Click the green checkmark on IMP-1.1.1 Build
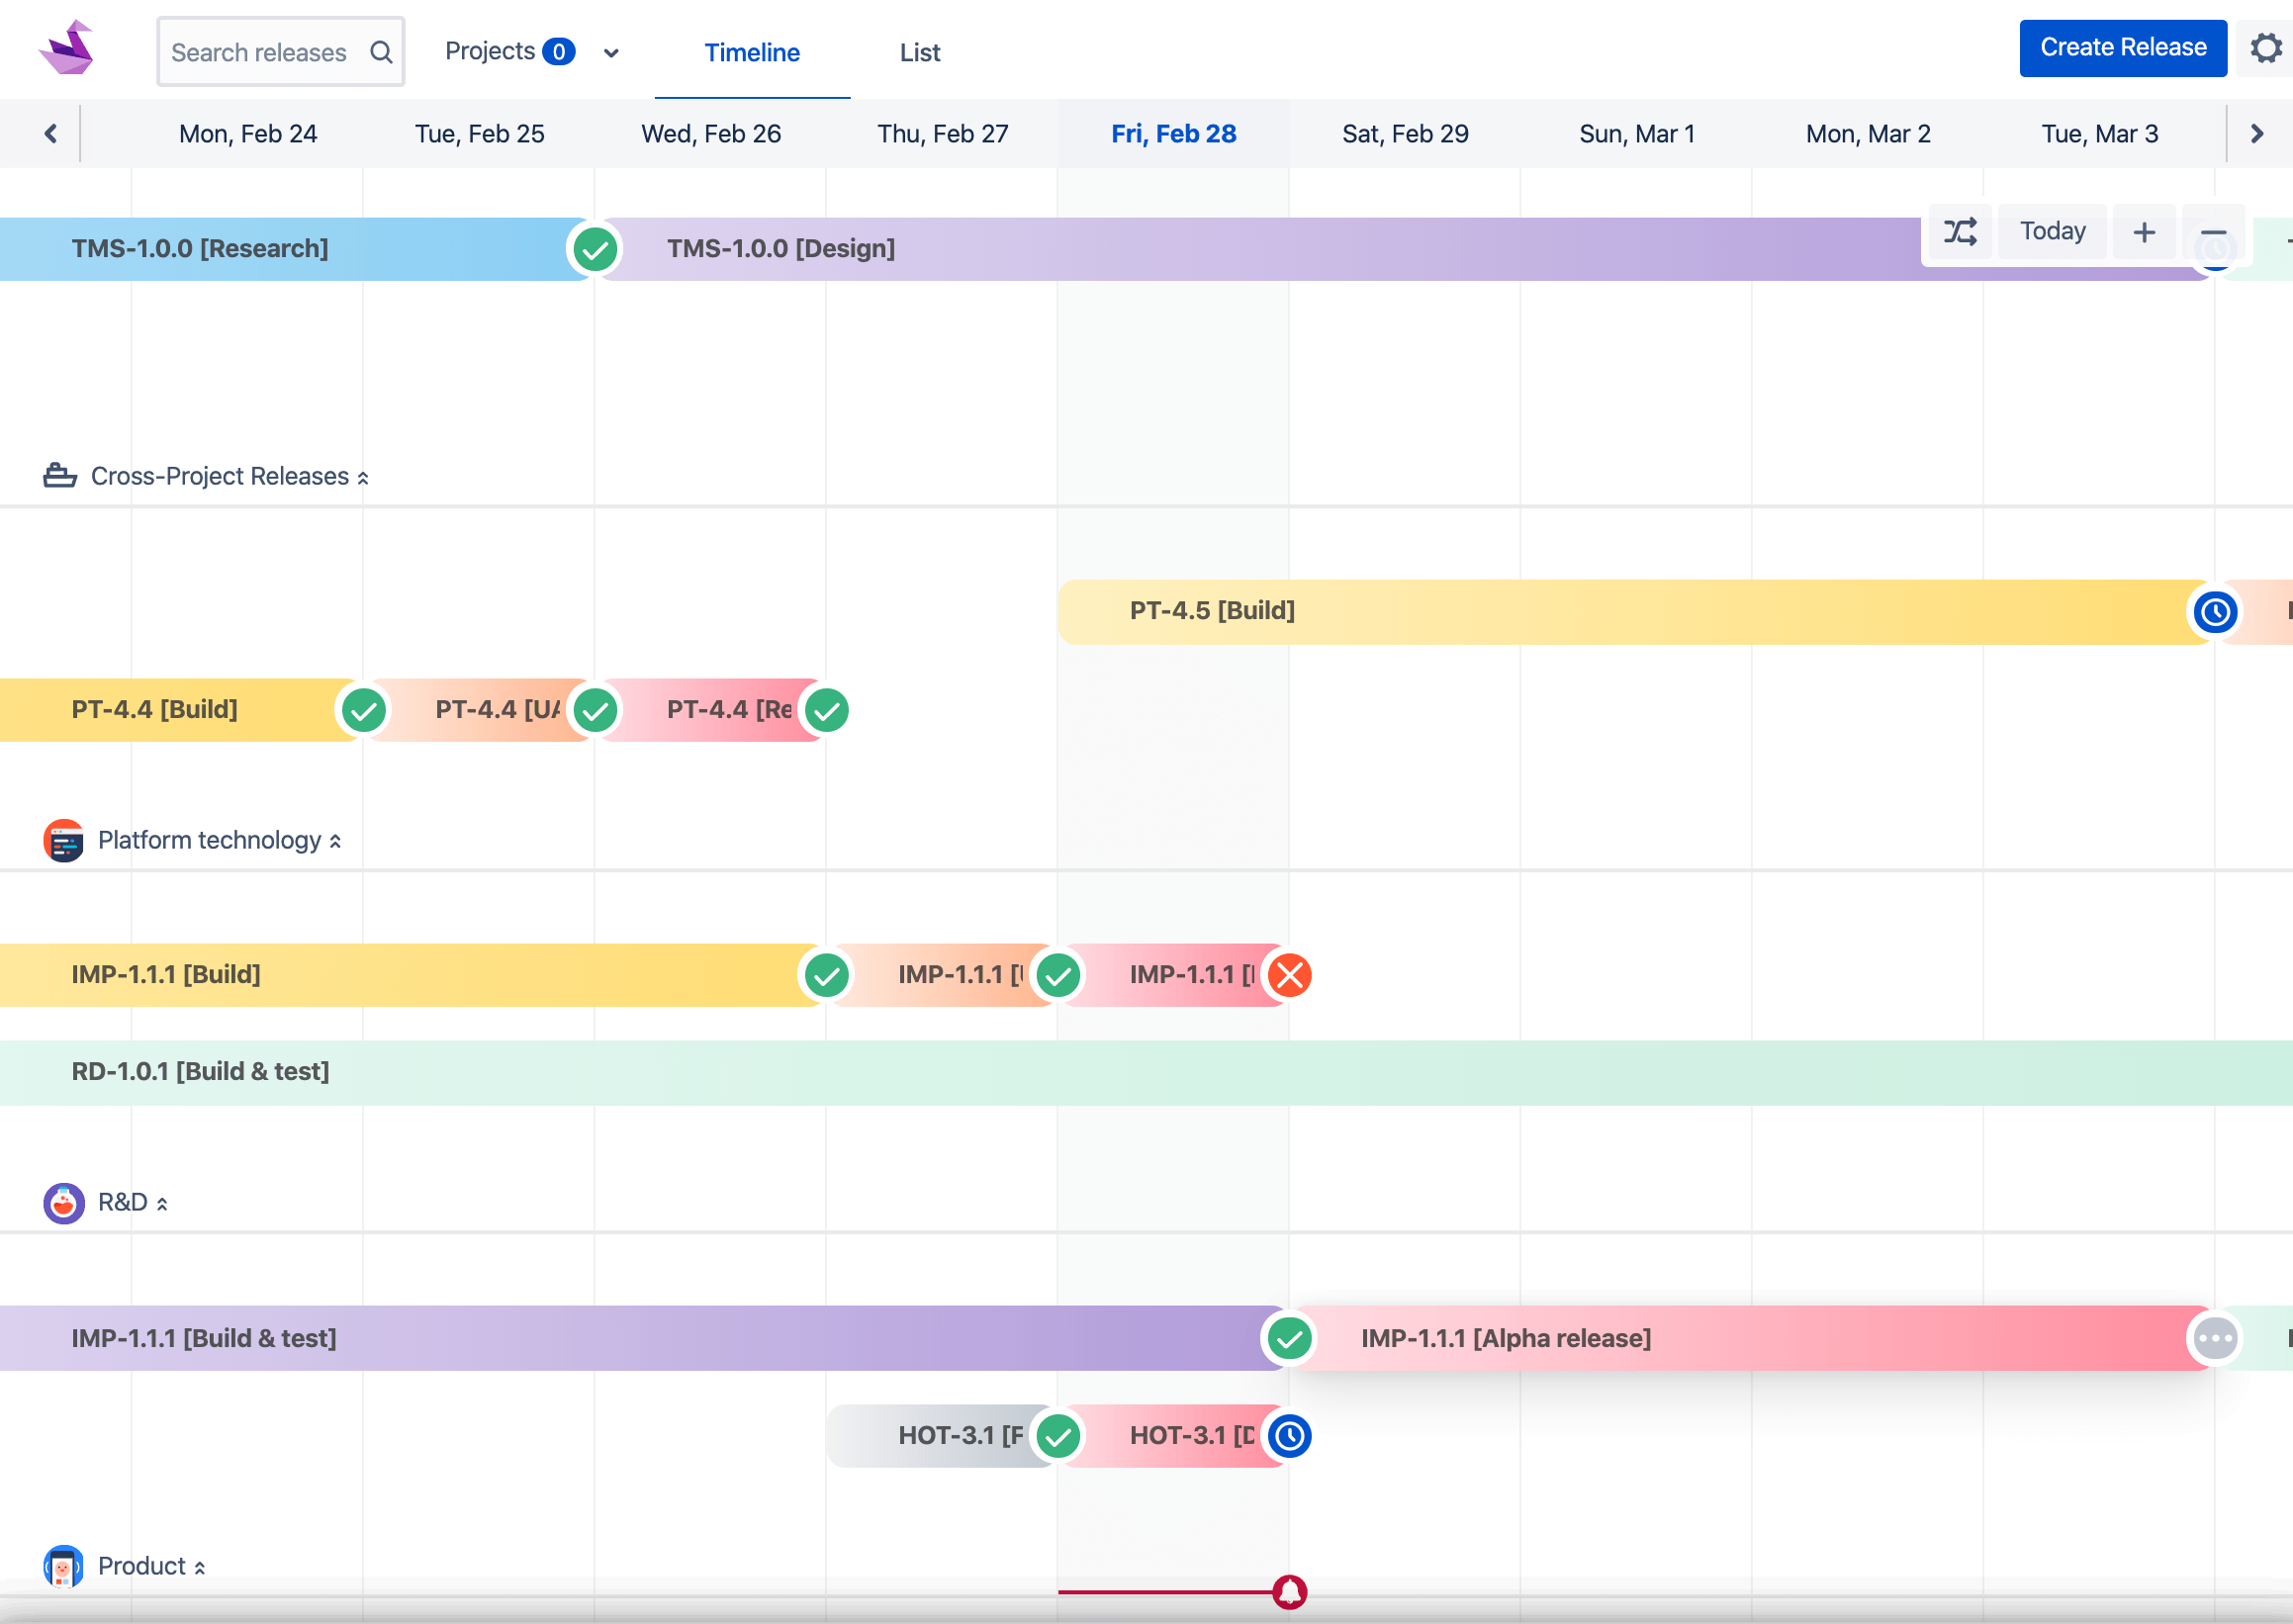Screen dimensions: 2293x1624 pos(826,975)
